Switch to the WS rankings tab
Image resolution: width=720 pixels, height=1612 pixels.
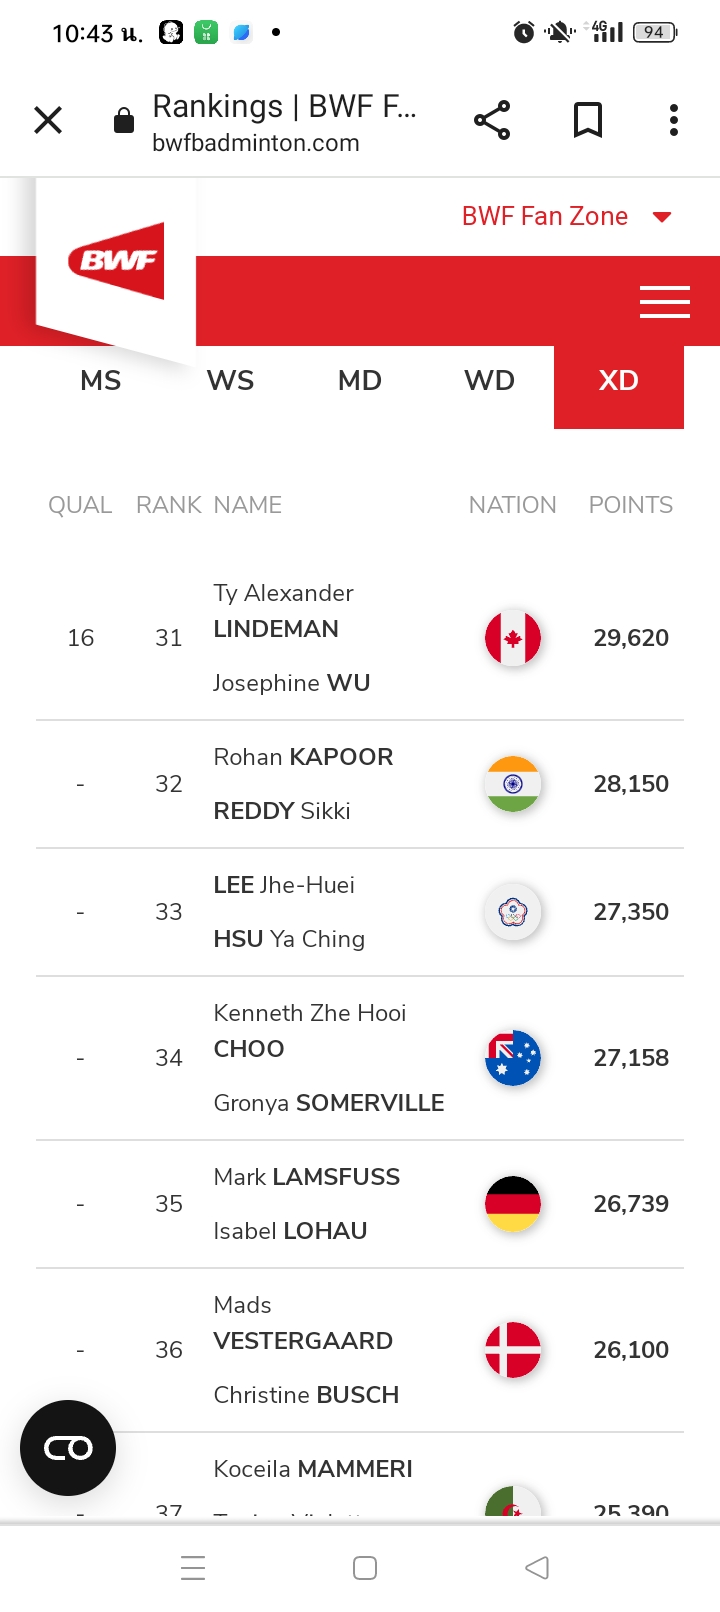[x=231, y=381]
